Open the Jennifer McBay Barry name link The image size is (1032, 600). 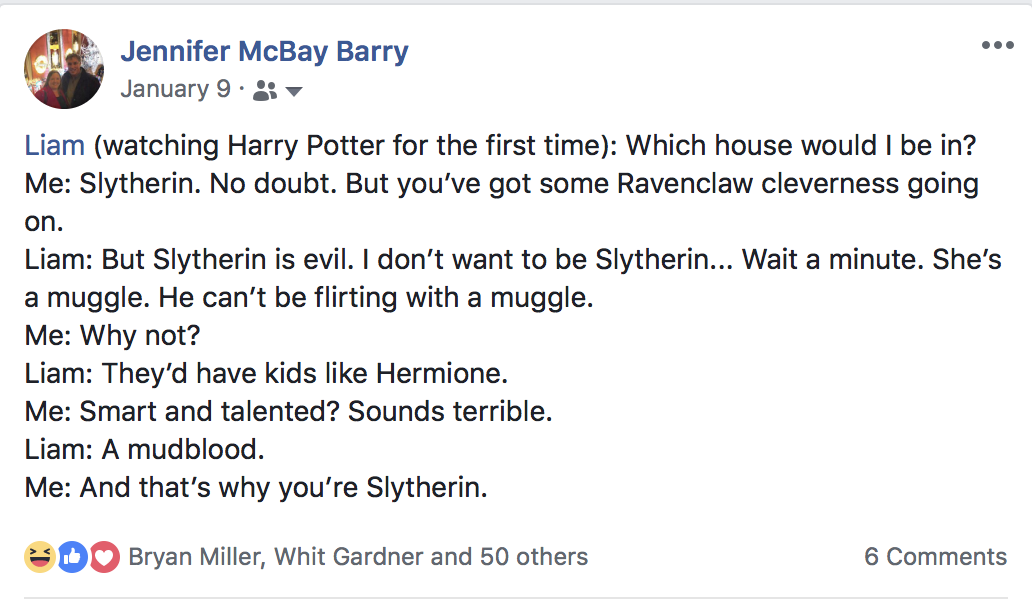click(264, 51)
